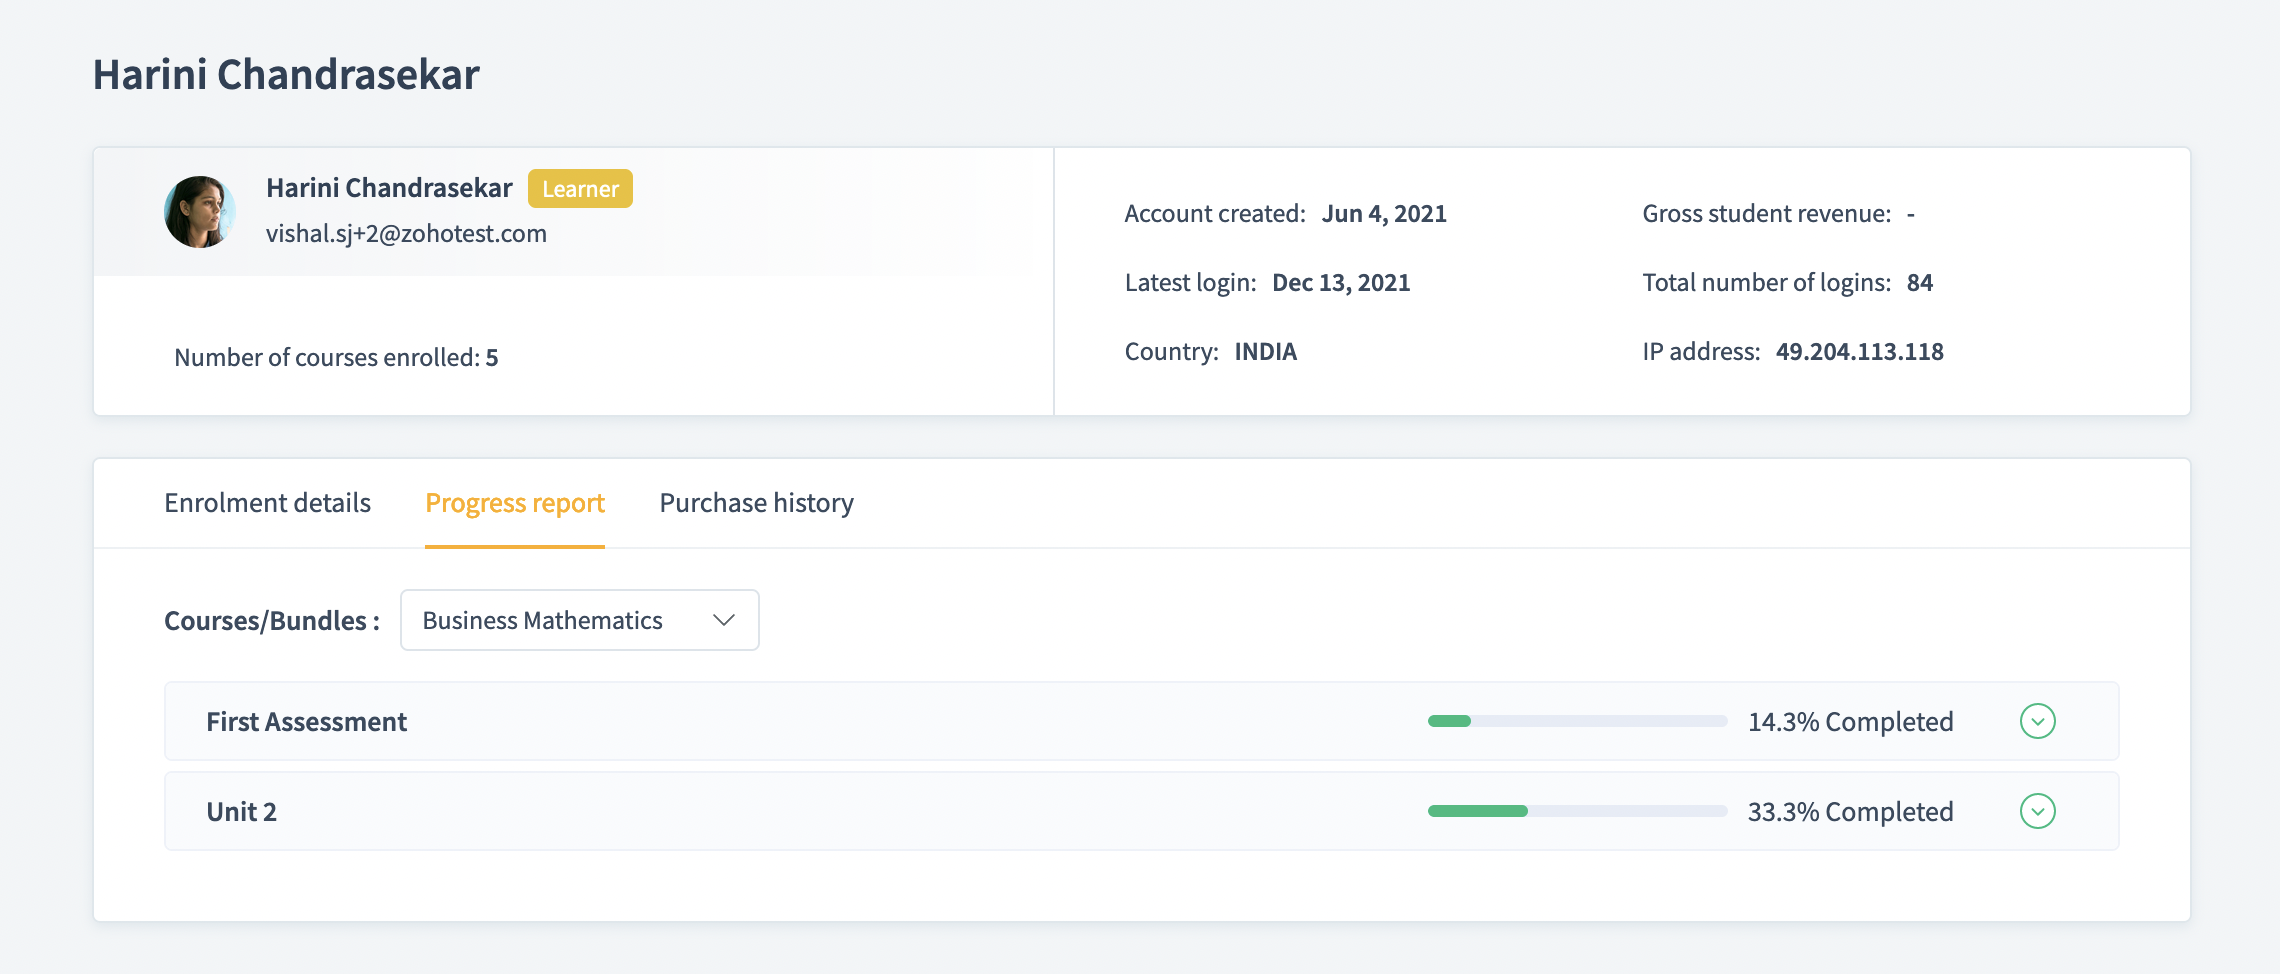Click the First Assessment row title
Image resolution: width=2280 pixels, height=974 pixels.
click(306, 722)
